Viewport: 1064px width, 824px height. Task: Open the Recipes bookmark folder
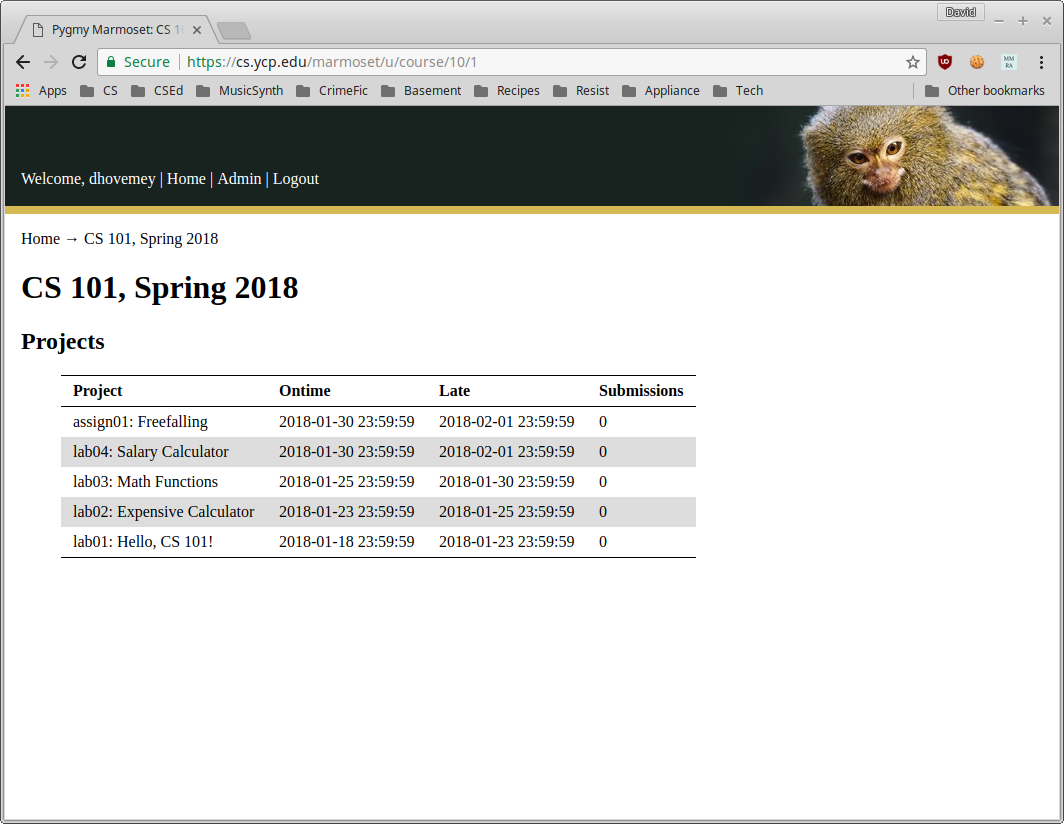pos(506,90)
